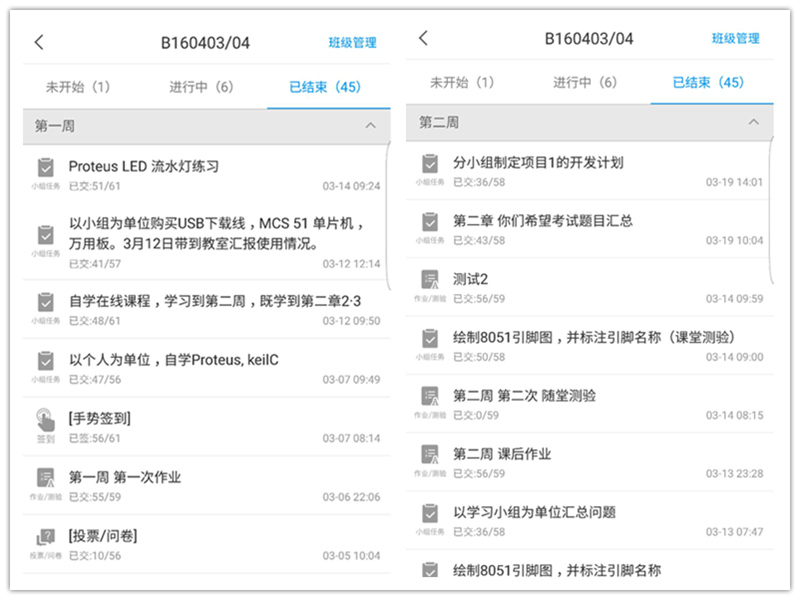800x600 pixels.
Task: Collapse the 第一周 section using its chevron
Action: (x=370, y=126)
